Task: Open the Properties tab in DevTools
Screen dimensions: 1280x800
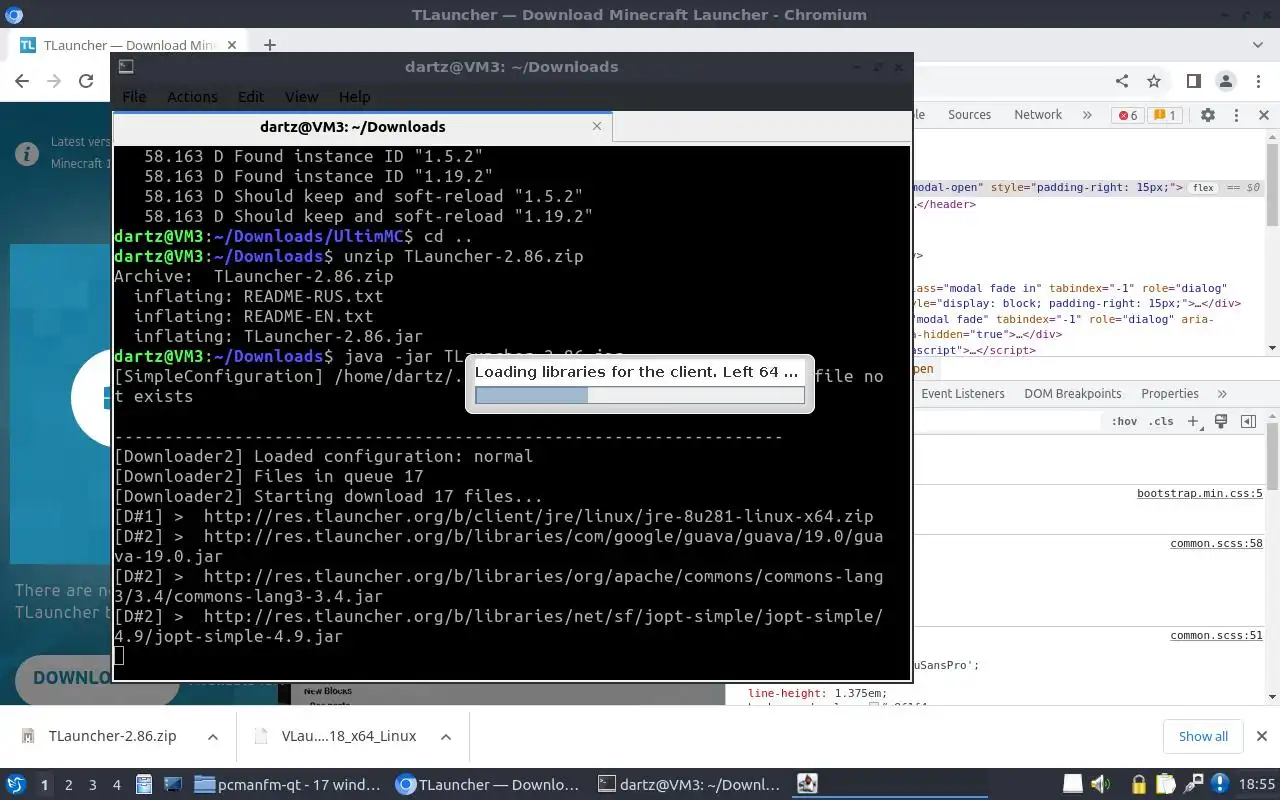Action: (1170, 394)
